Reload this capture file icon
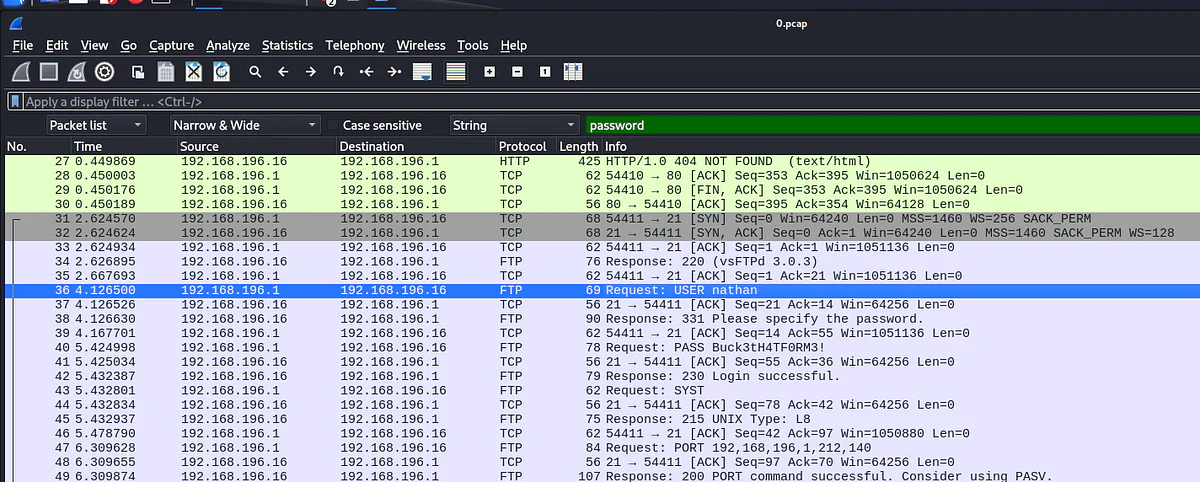The height and width of the screenshot is (482, 1200). pos(221,72)
